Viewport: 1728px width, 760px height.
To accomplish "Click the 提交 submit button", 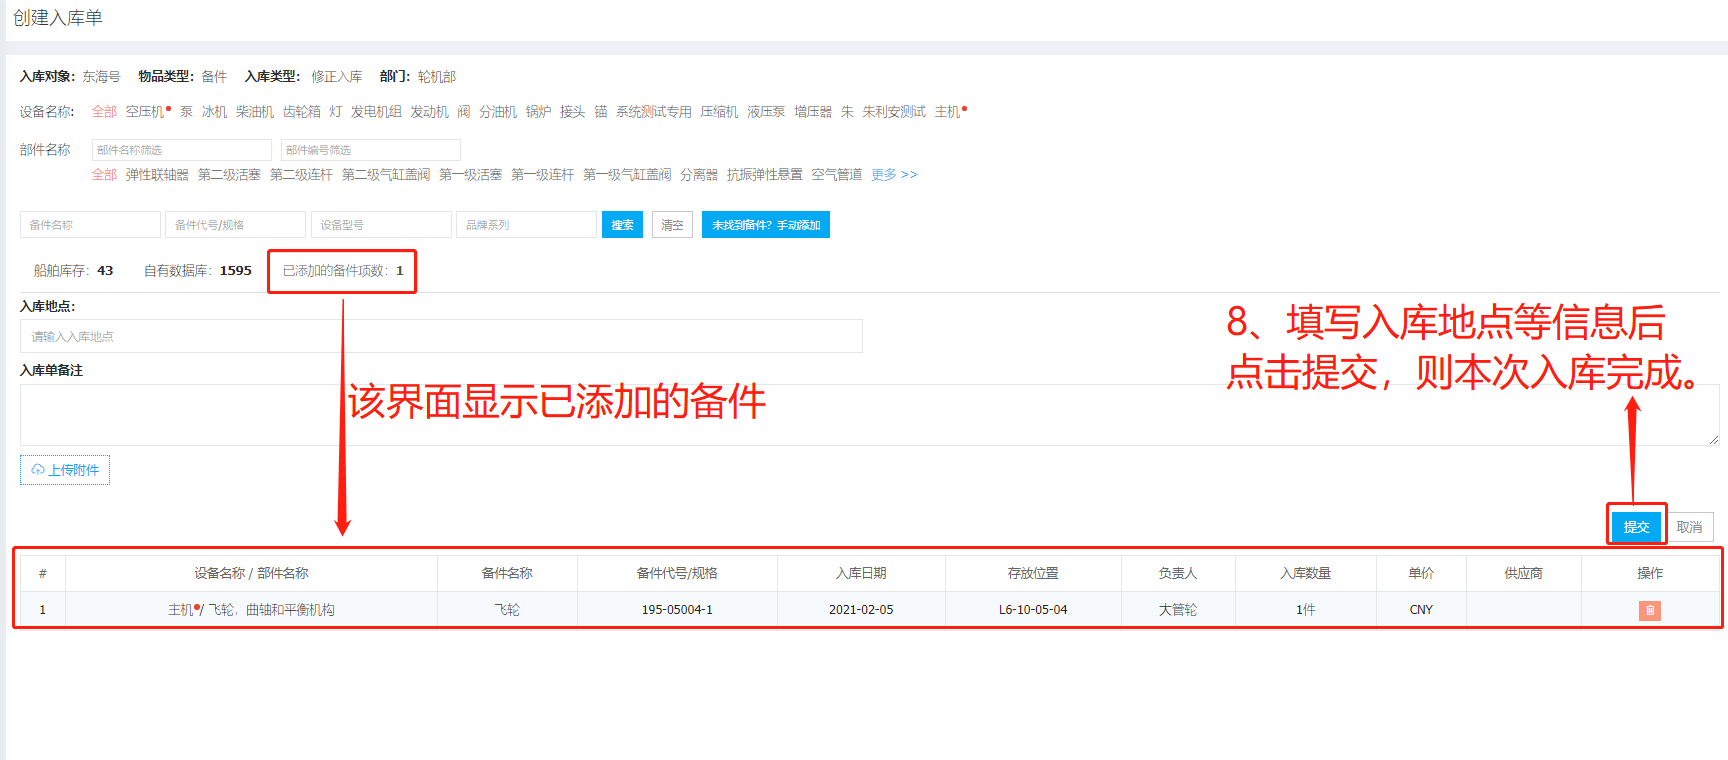I will pos(1636,527).
